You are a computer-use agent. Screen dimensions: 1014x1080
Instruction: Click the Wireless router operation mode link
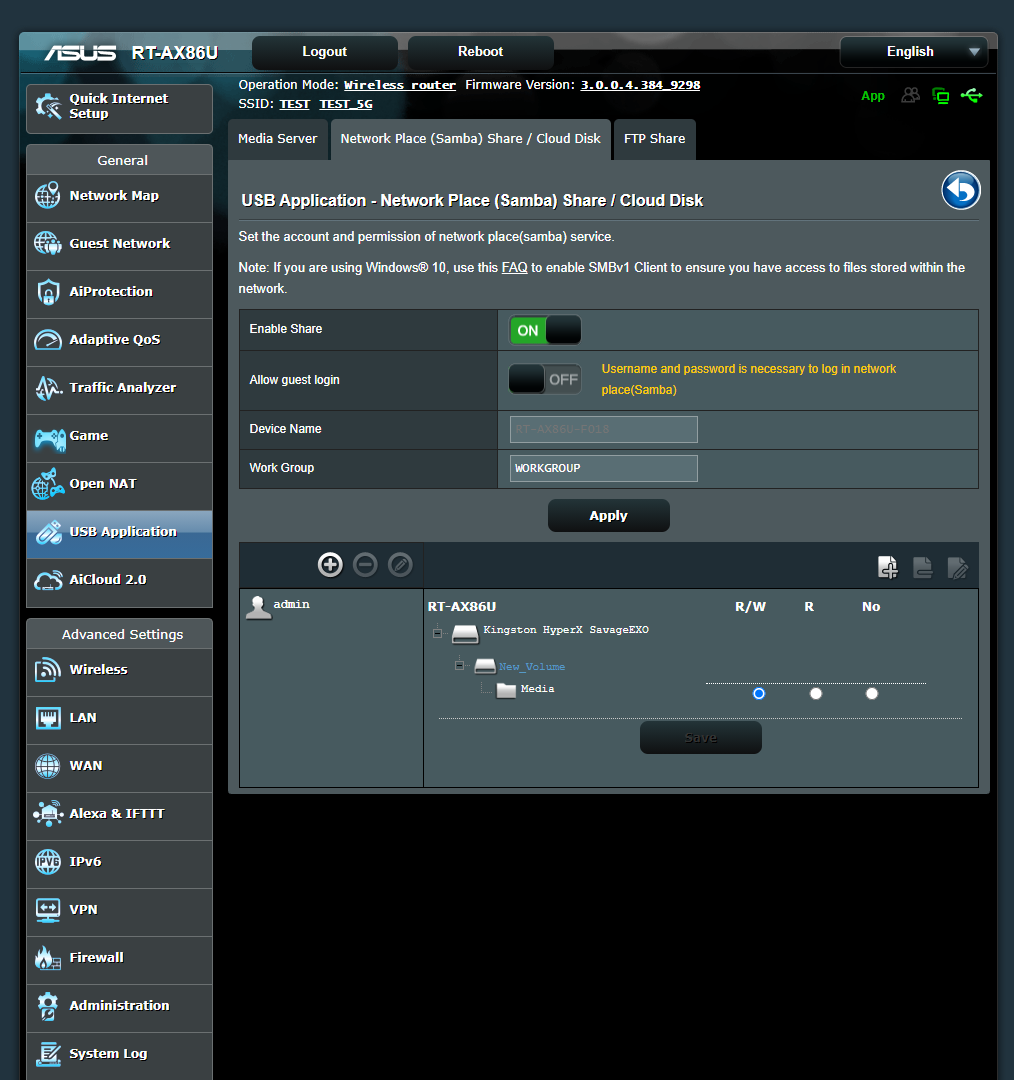click(x=400, y=85)
